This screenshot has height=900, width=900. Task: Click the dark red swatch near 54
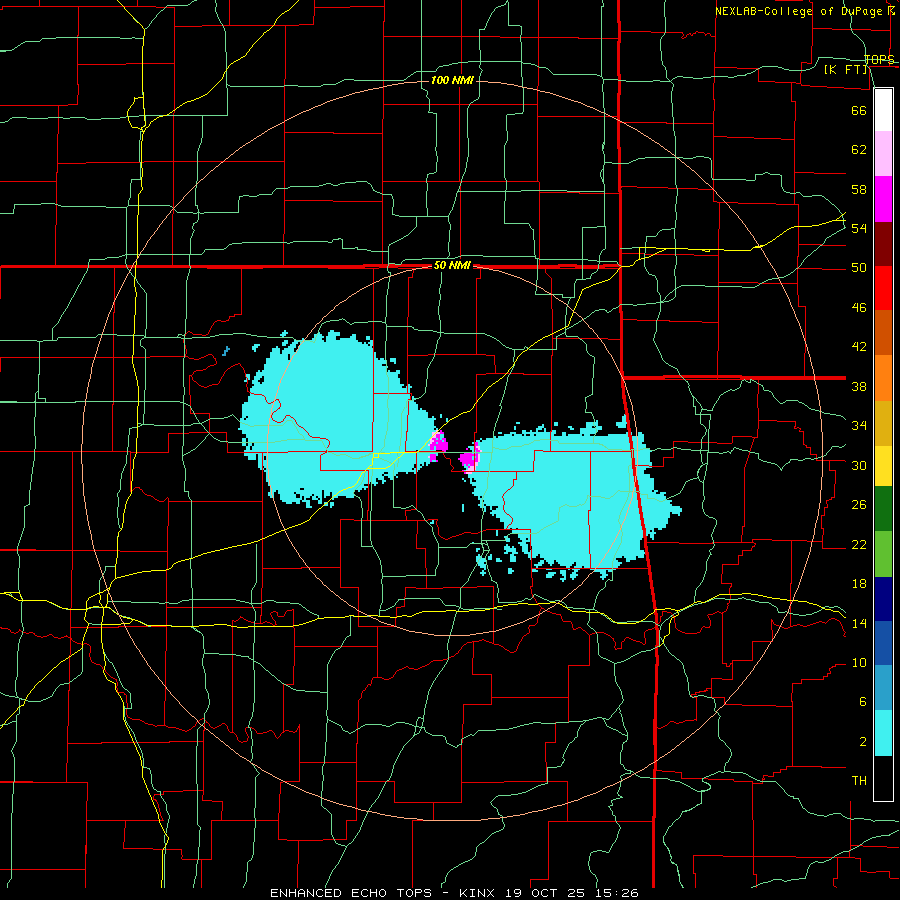pyautogui.click(x=883, y=244)
